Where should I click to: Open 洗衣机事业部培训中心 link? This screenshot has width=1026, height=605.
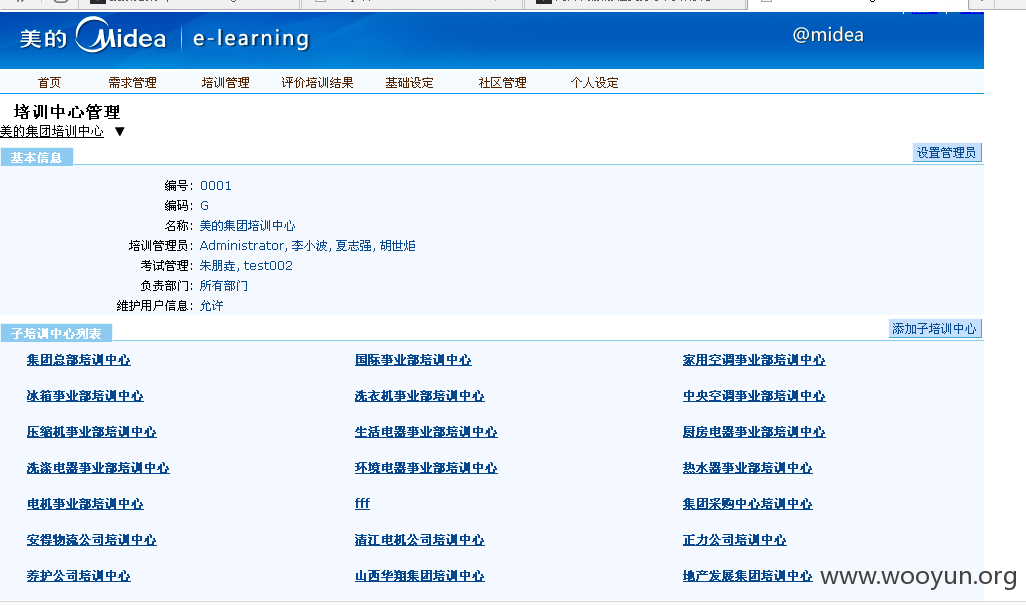pyautogui.click(x=419, y=396)
